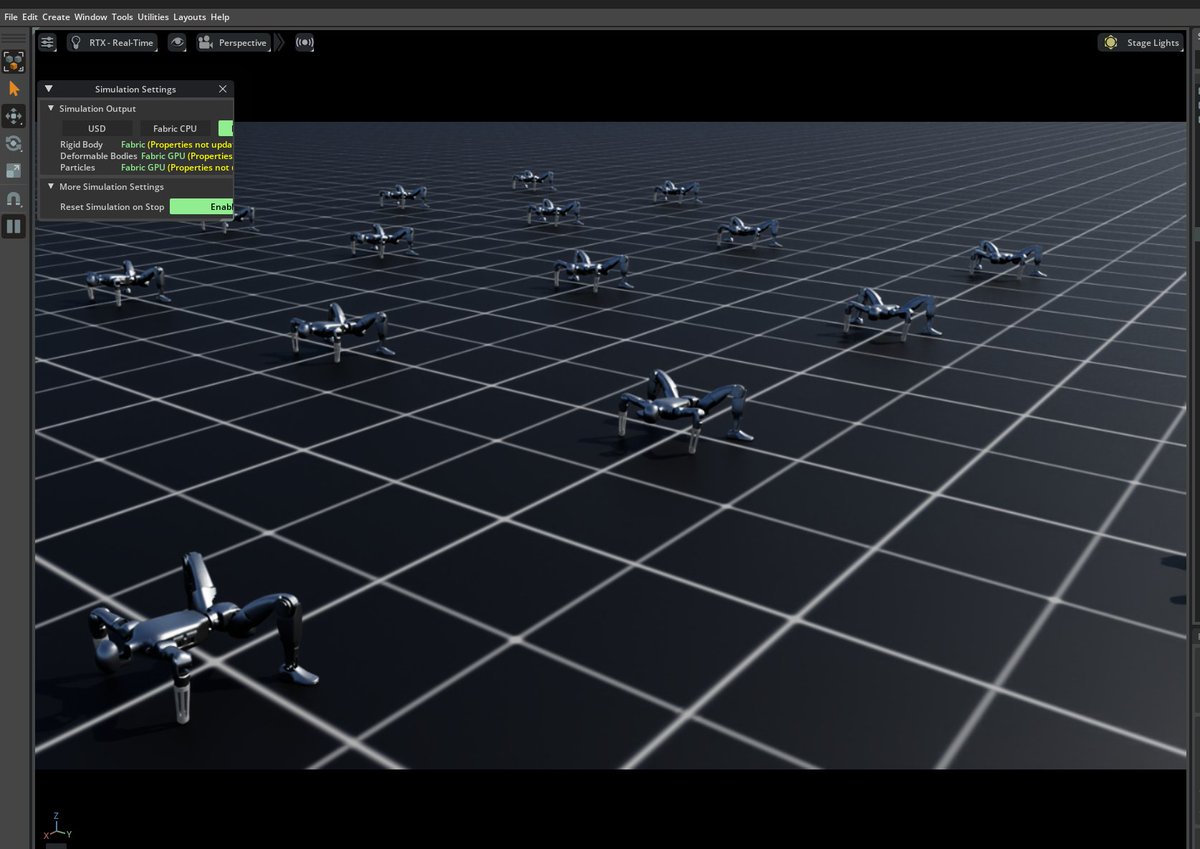Click the toolbar drag handle grip lines
This screenshot has height=849, width=1200.
pyautogui.click(x=13, y=38)
